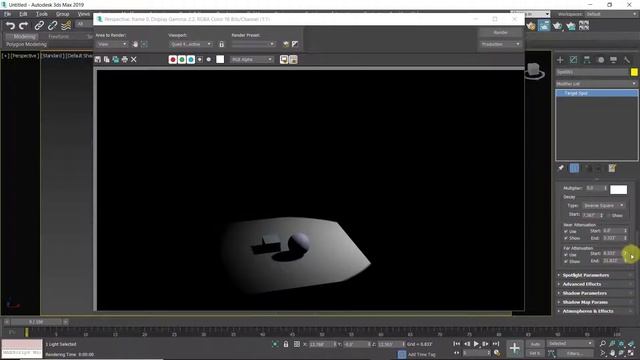Open the Modify tab in command panel
Screen dimensions: 640x360
573,60
